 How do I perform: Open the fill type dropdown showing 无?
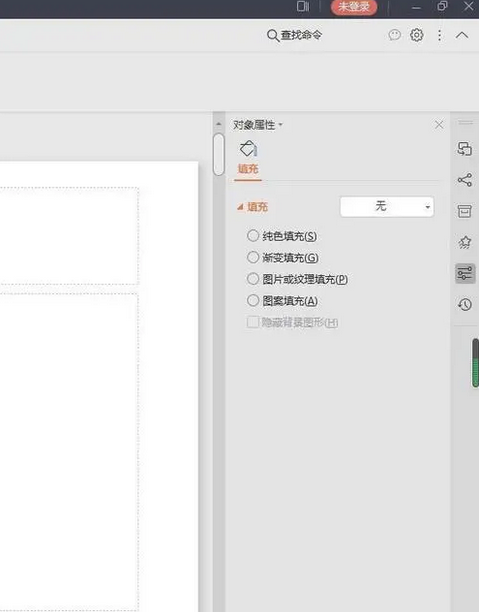click(387, 206)
